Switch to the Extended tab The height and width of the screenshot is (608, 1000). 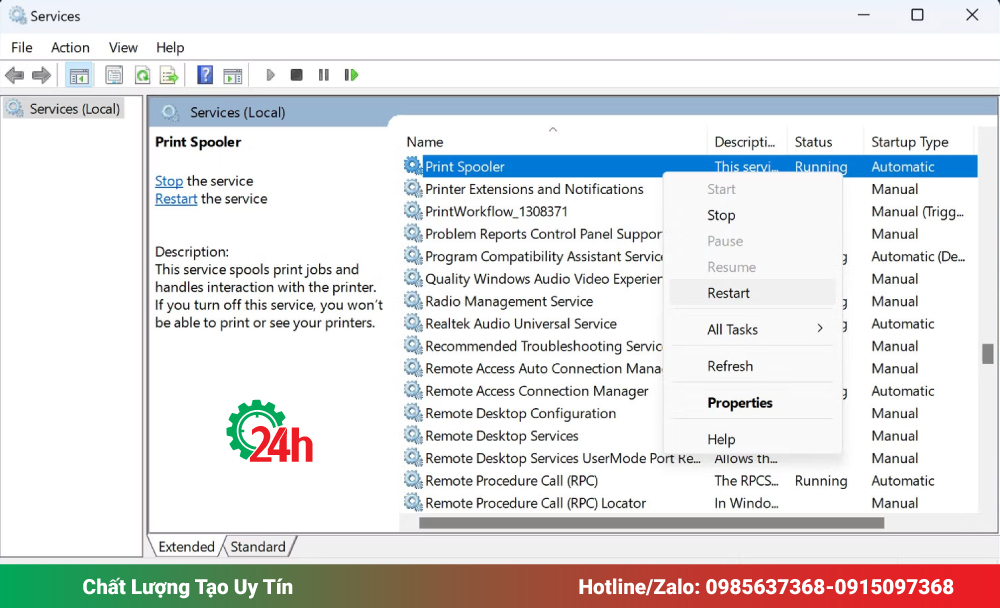point(186,547)
